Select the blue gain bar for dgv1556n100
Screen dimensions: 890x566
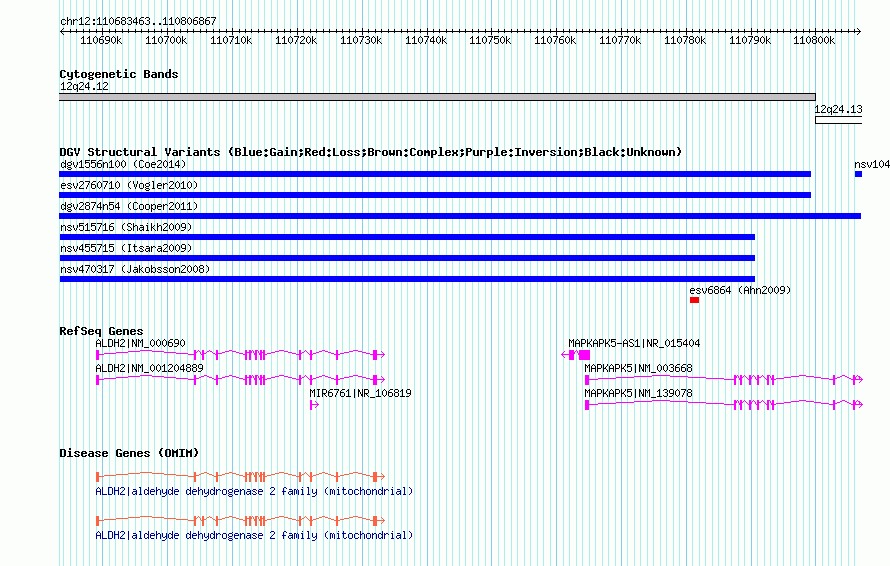(435, 174)
